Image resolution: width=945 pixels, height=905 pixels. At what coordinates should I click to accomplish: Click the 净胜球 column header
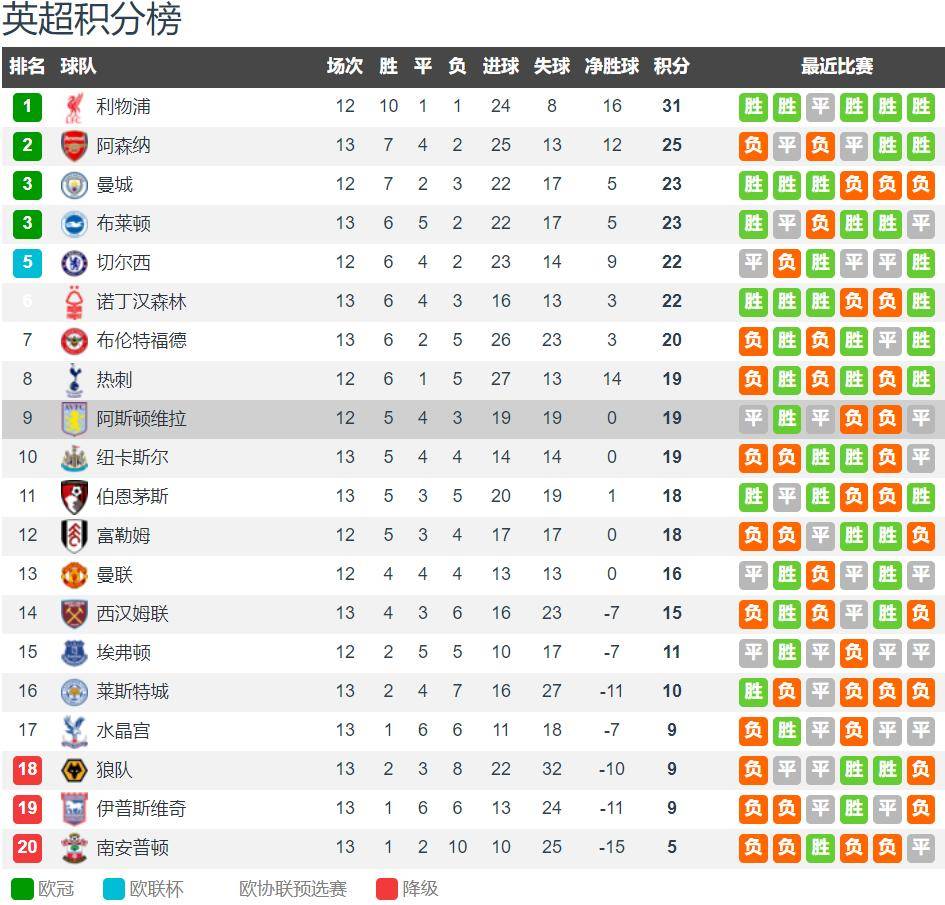pos(612,66)
